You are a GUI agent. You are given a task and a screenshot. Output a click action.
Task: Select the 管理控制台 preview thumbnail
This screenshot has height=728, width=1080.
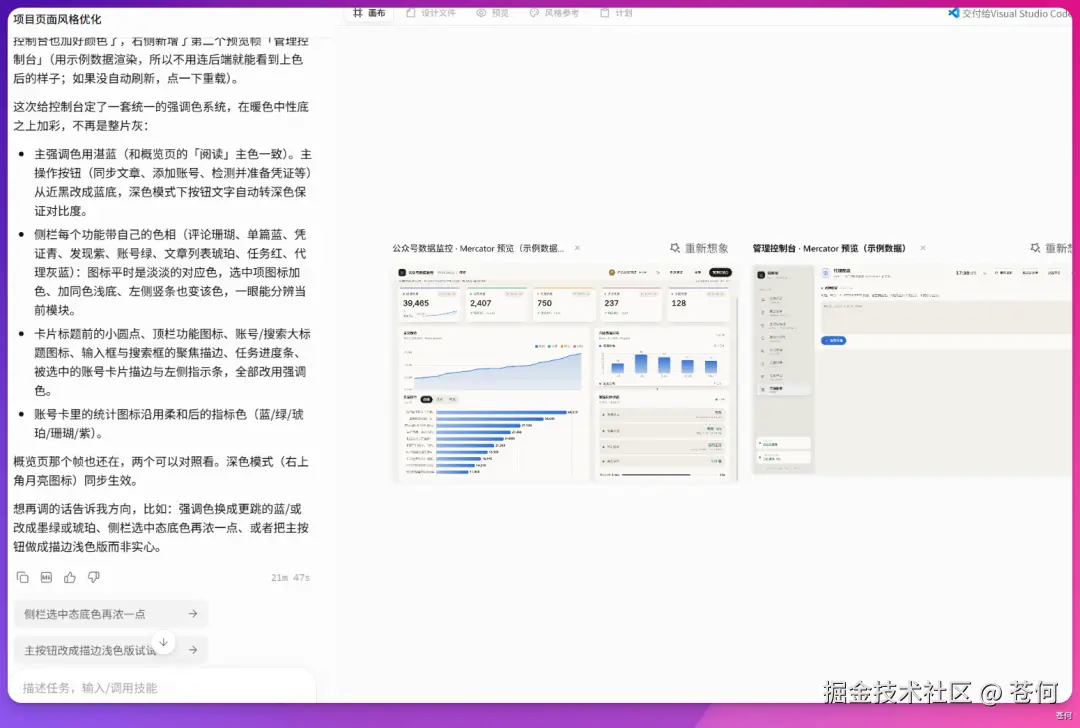point(914,370)
